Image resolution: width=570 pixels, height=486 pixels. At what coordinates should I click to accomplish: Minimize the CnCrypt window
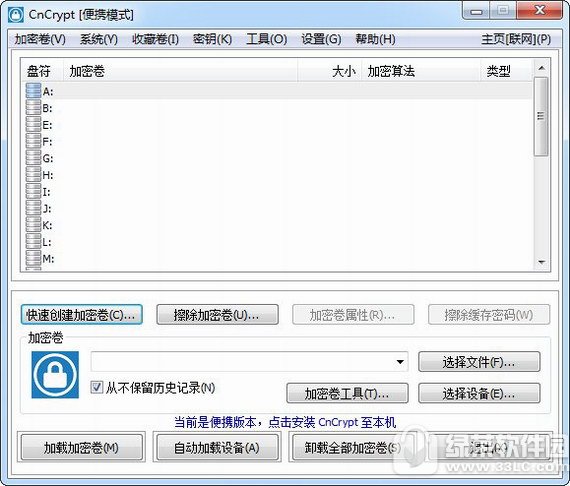[x=476, y=11]
